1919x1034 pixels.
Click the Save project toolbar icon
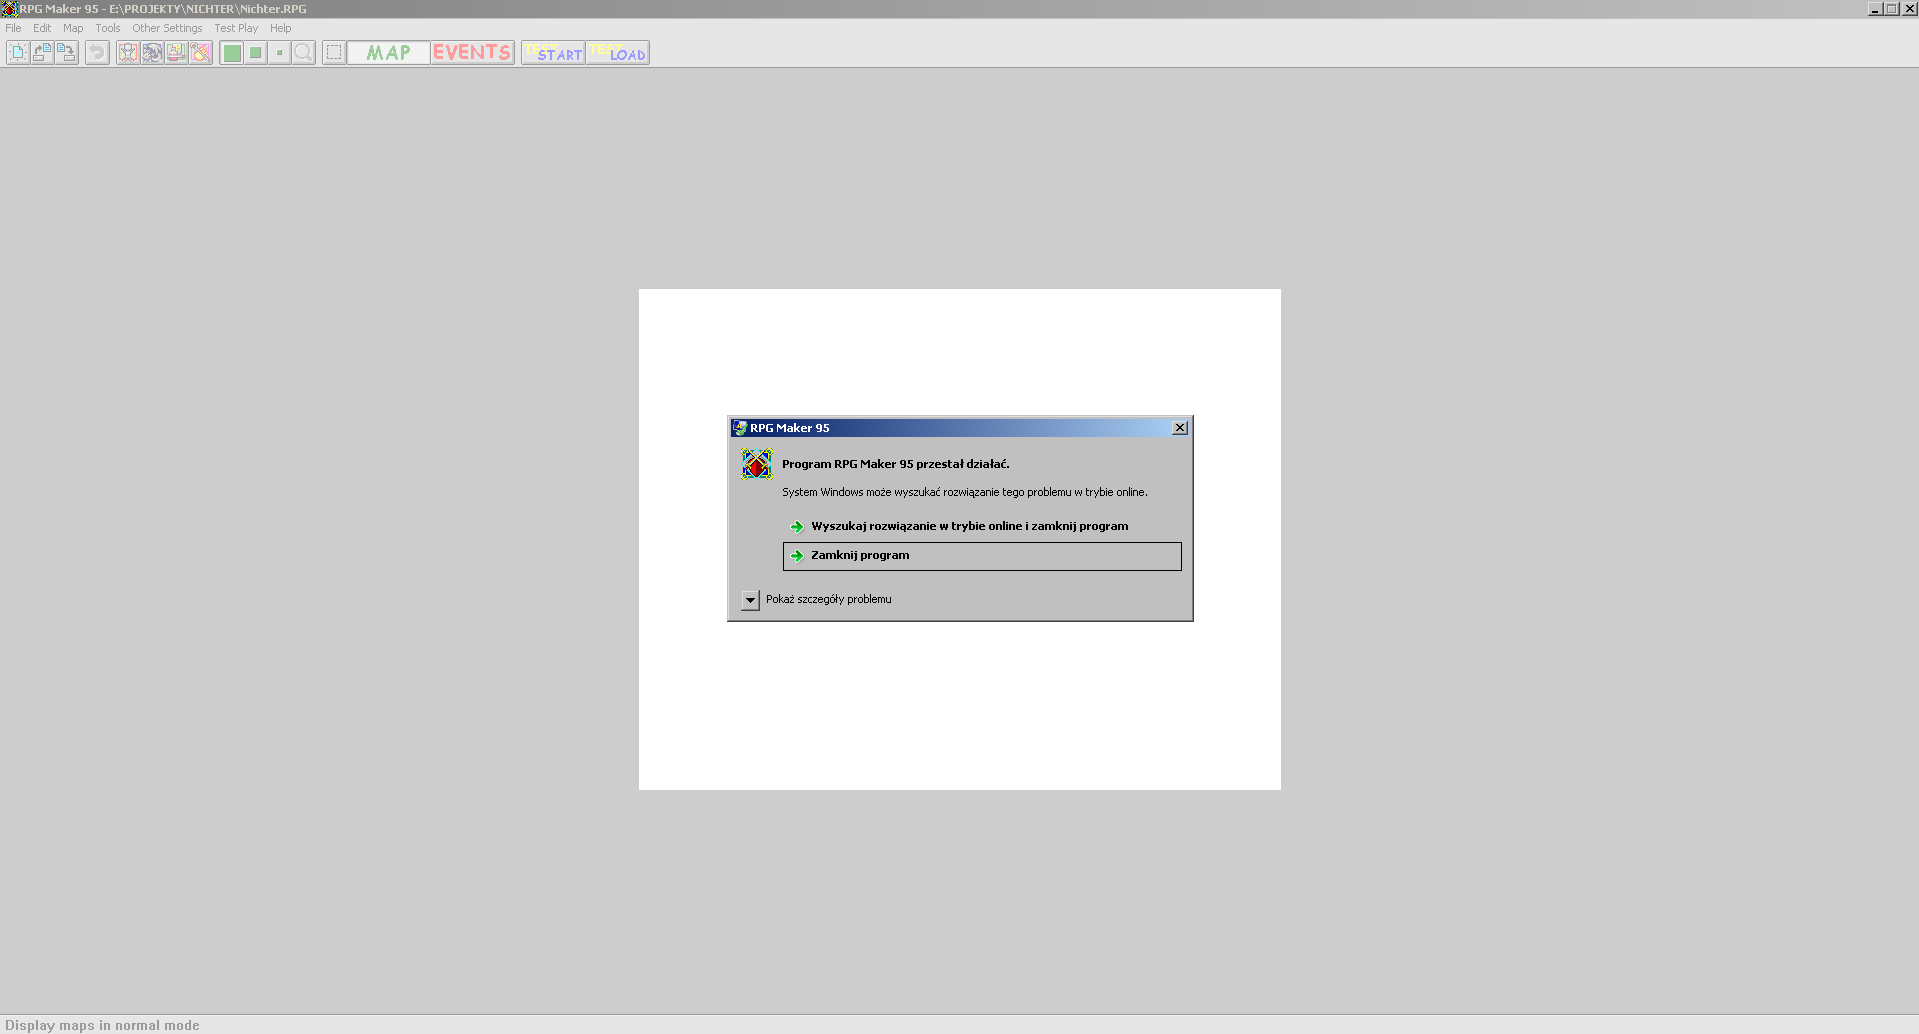[x=66, y=53]
